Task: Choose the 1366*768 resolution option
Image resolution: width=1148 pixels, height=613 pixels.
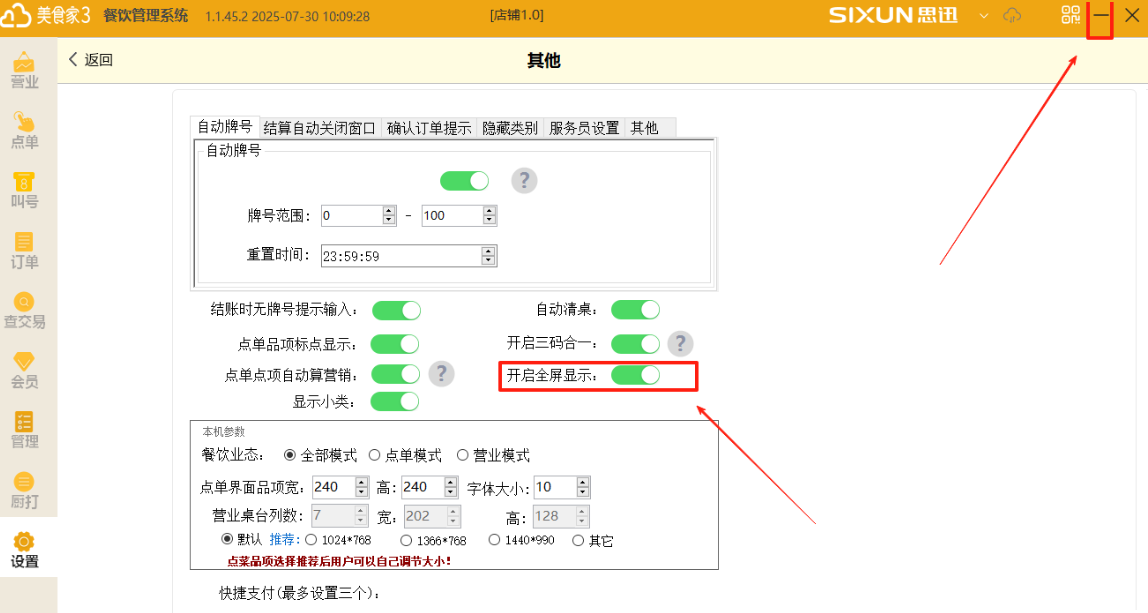Action: click(405, 538)
